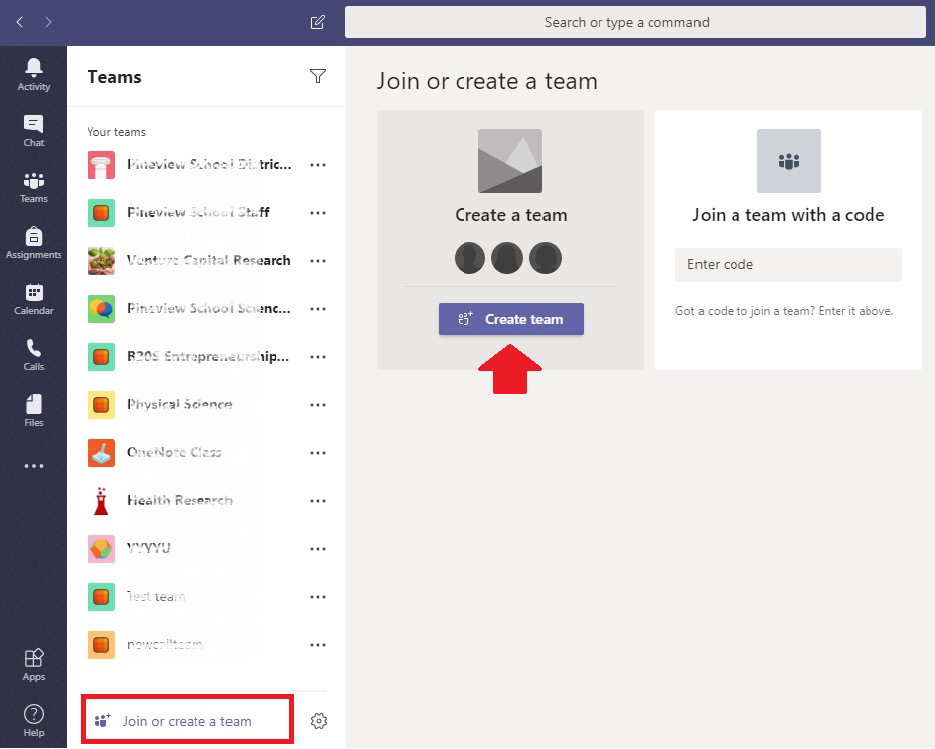Open more options for Pineview School Staff
The width and height of the screenshot is (935, 749).
(318, 213)
